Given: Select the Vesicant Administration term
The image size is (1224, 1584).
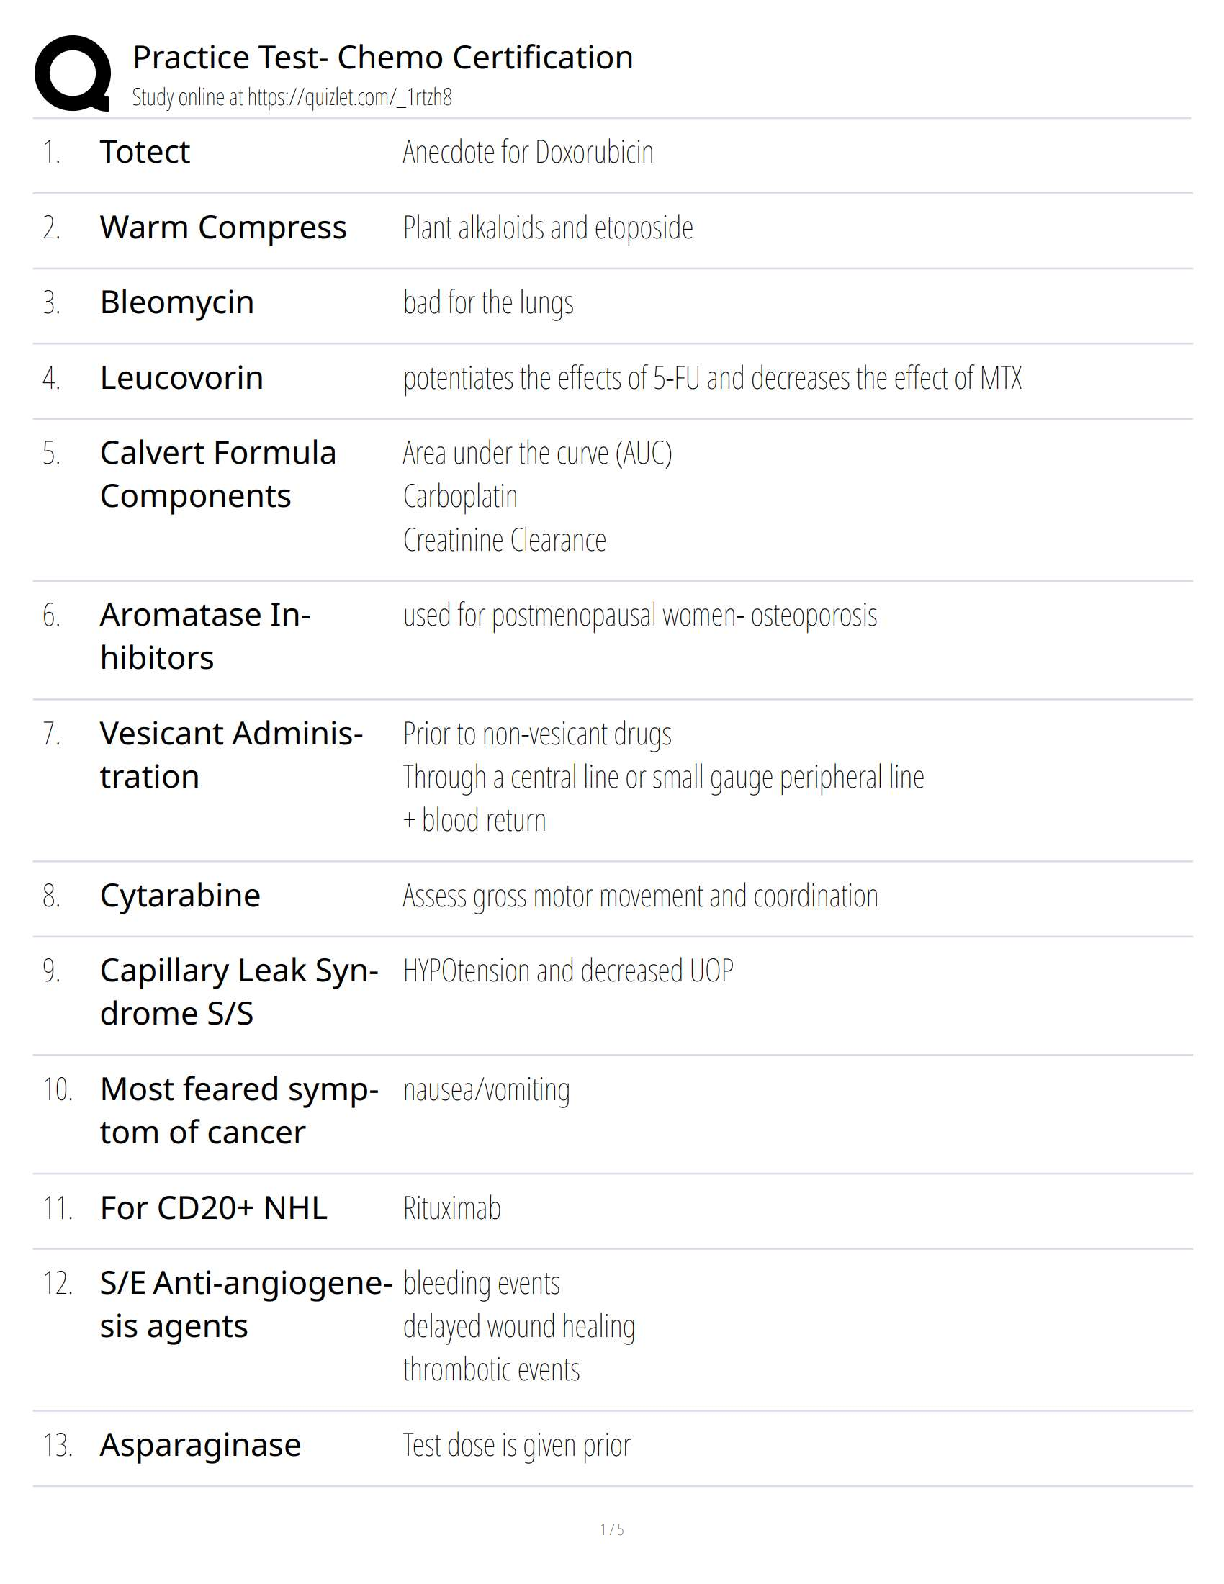Looking at the screenshot, I should pos(230,755).
